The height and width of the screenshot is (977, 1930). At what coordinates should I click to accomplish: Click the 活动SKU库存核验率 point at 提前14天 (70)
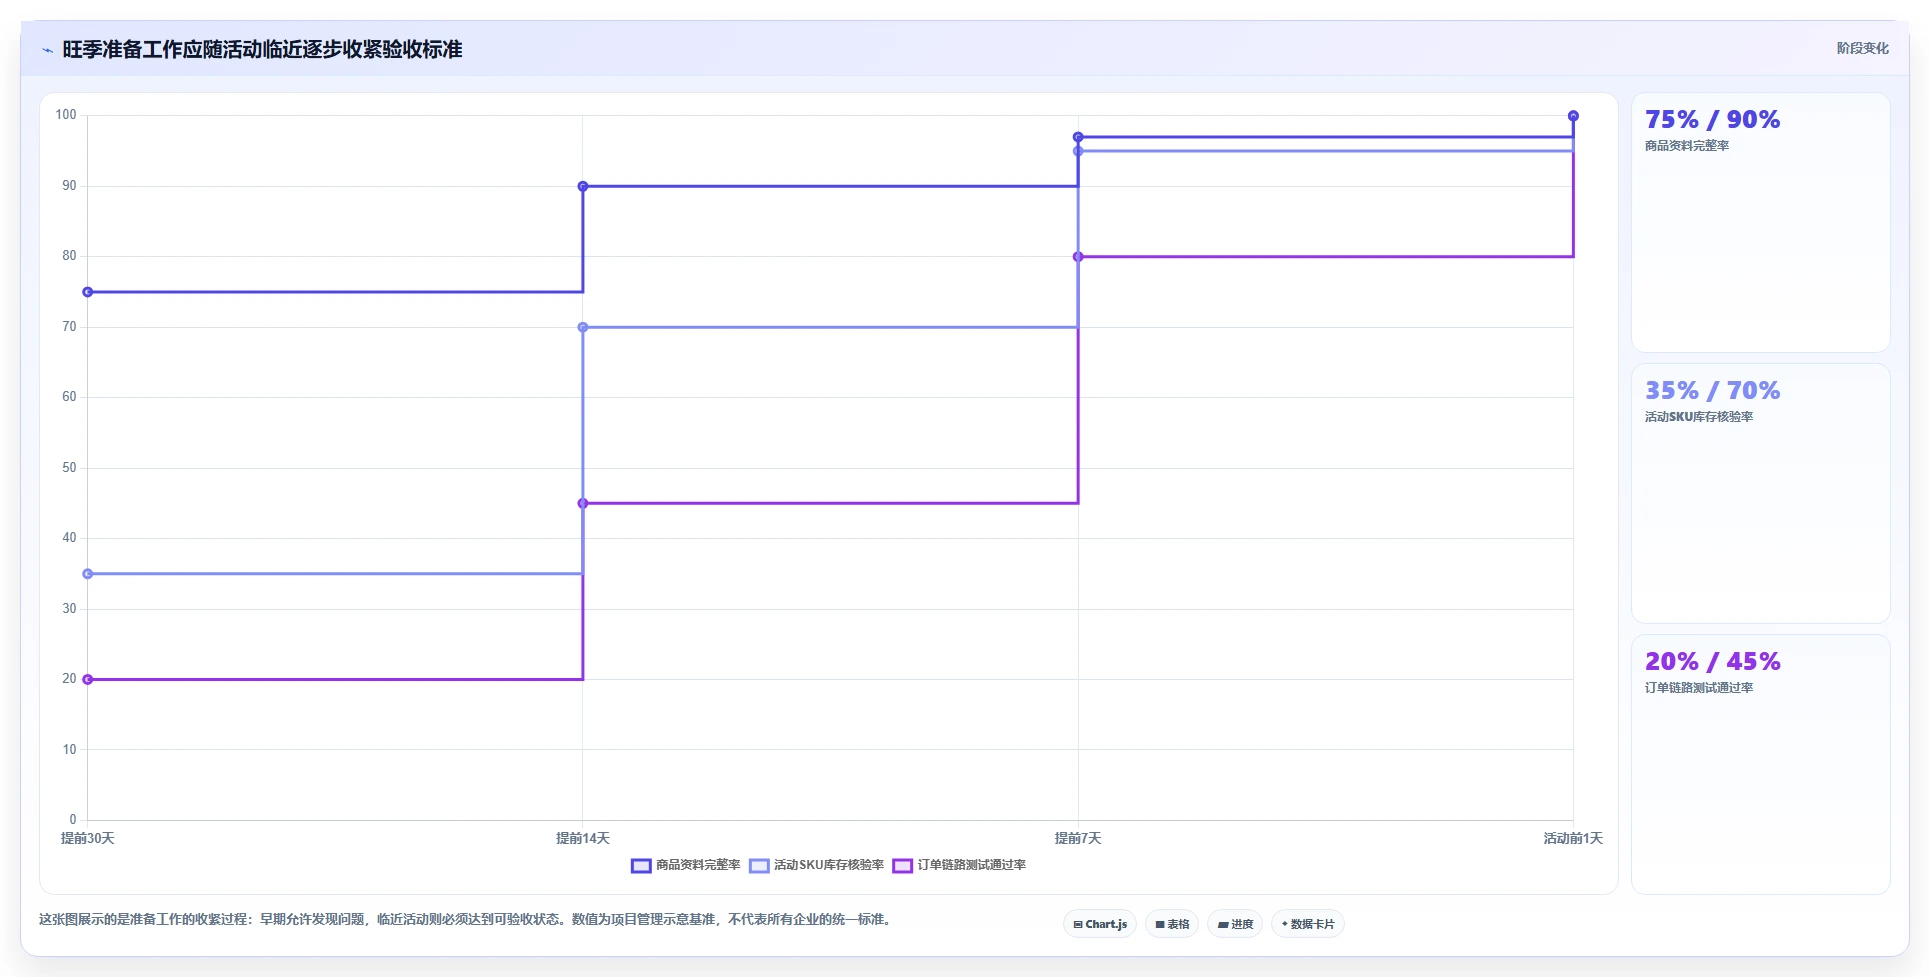(x=583, y=327)
